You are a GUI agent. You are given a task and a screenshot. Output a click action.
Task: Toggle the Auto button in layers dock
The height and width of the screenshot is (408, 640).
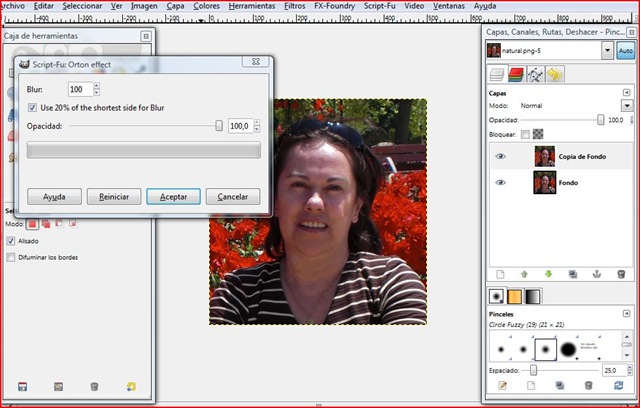pyautogui.click(x=625, y=51)
